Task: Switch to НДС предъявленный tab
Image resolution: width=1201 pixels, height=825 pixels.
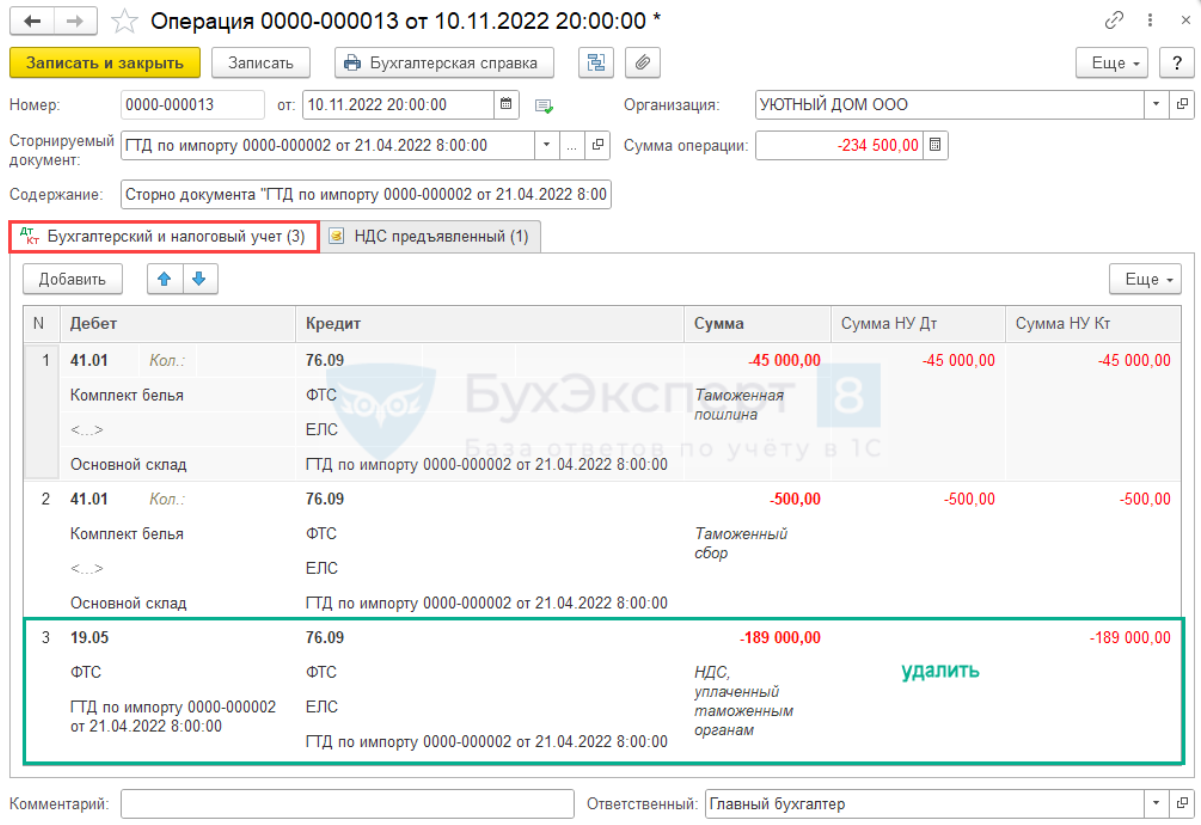Action: (431, 236)
